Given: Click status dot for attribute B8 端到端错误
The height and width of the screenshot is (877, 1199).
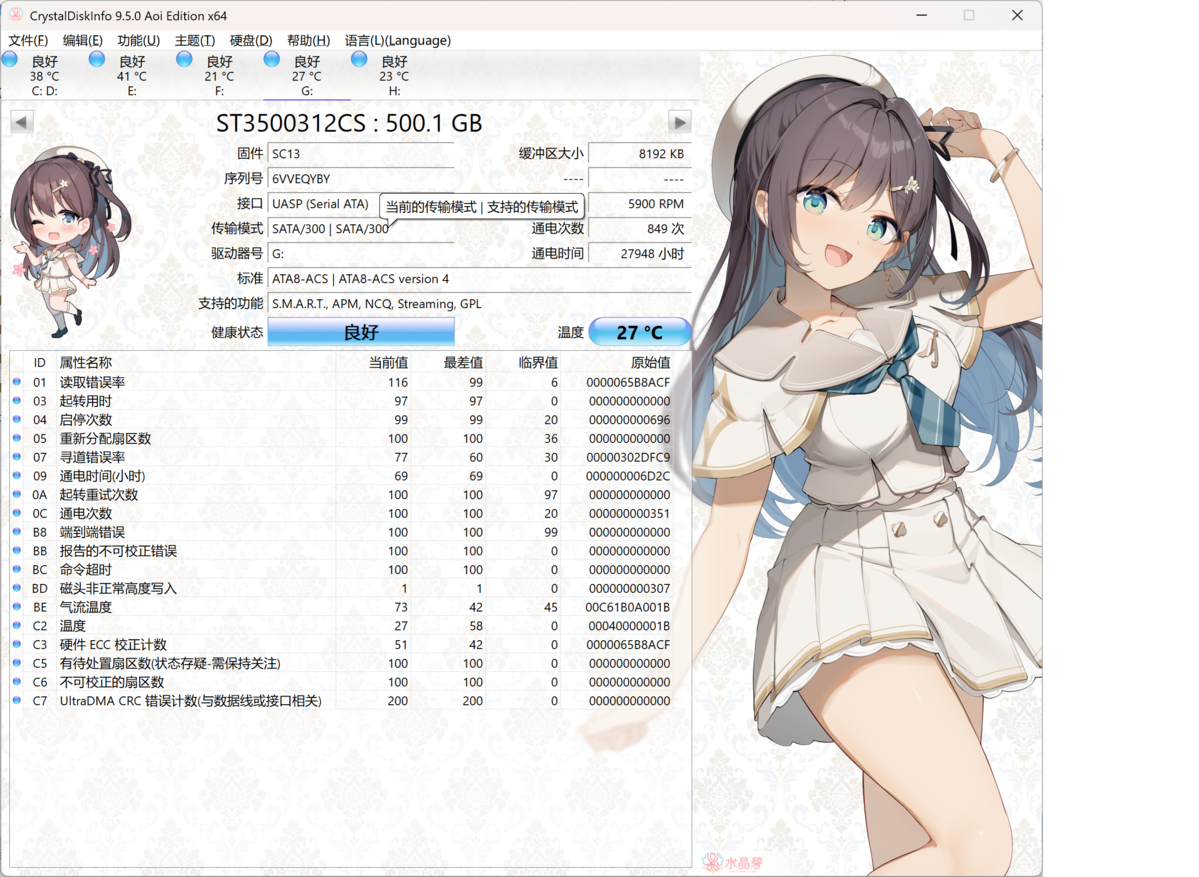Looking at the screenshot, I should (17, 531).
